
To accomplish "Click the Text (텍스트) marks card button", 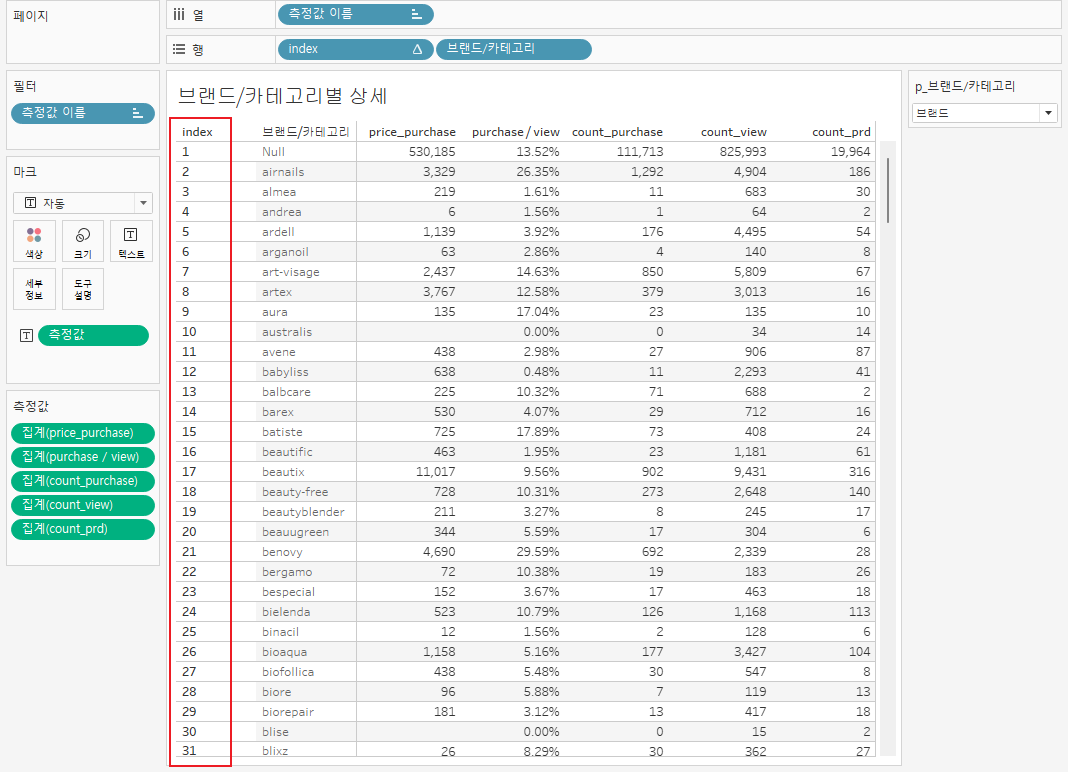I will 131,241.
